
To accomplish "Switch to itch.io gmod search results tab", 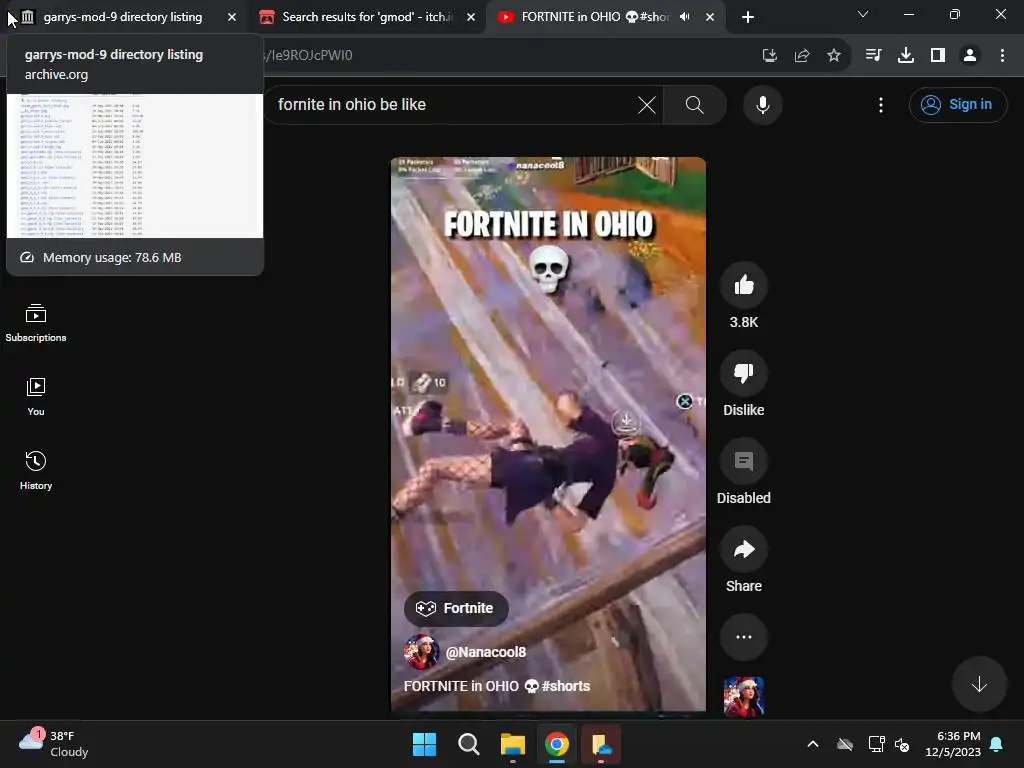I will pyautogui.click(x=368, y=17).
